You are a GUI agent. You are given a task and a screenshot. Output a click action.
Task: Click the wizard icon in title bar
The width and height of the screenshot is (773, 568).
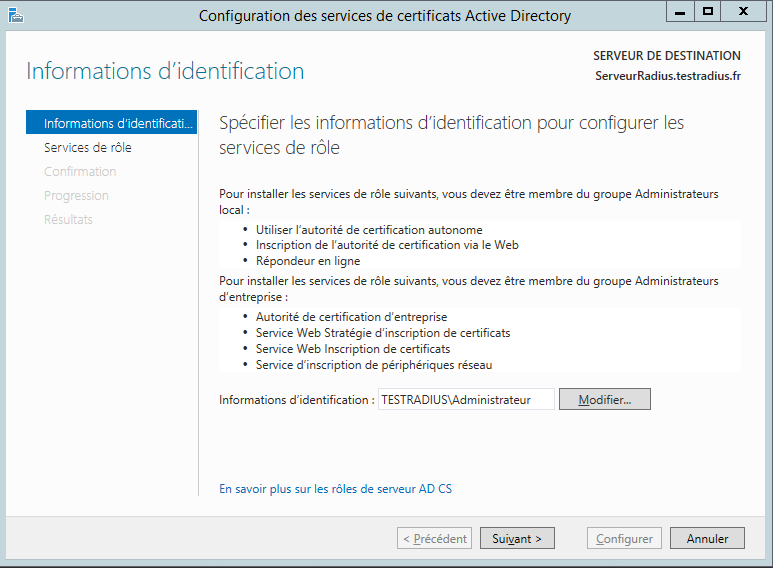coord(14,15)
